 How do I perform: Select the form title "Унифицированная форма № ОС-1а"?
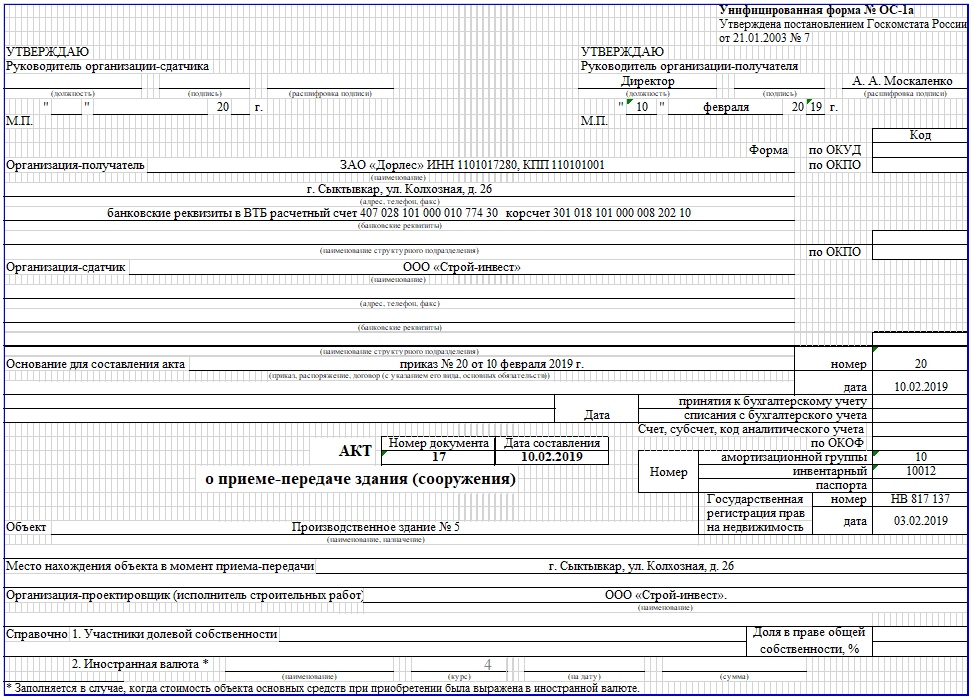pos(816,10)
